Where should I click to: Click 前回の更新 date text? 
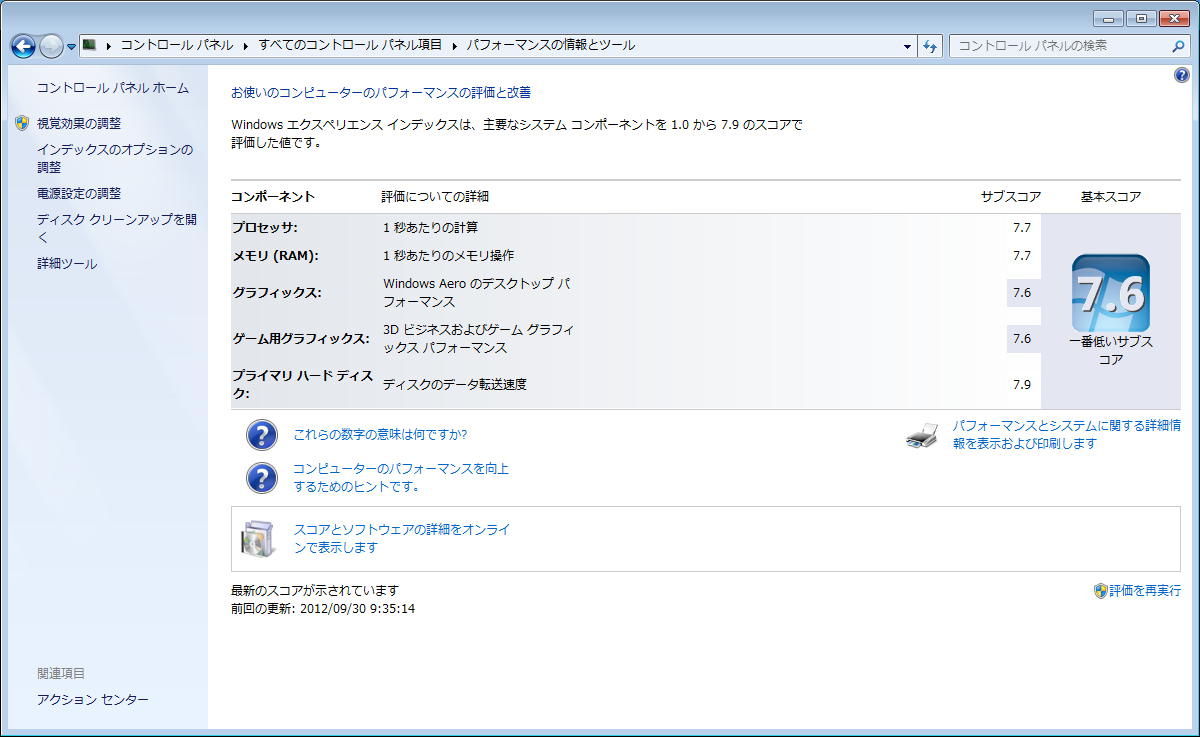point(323,608)
